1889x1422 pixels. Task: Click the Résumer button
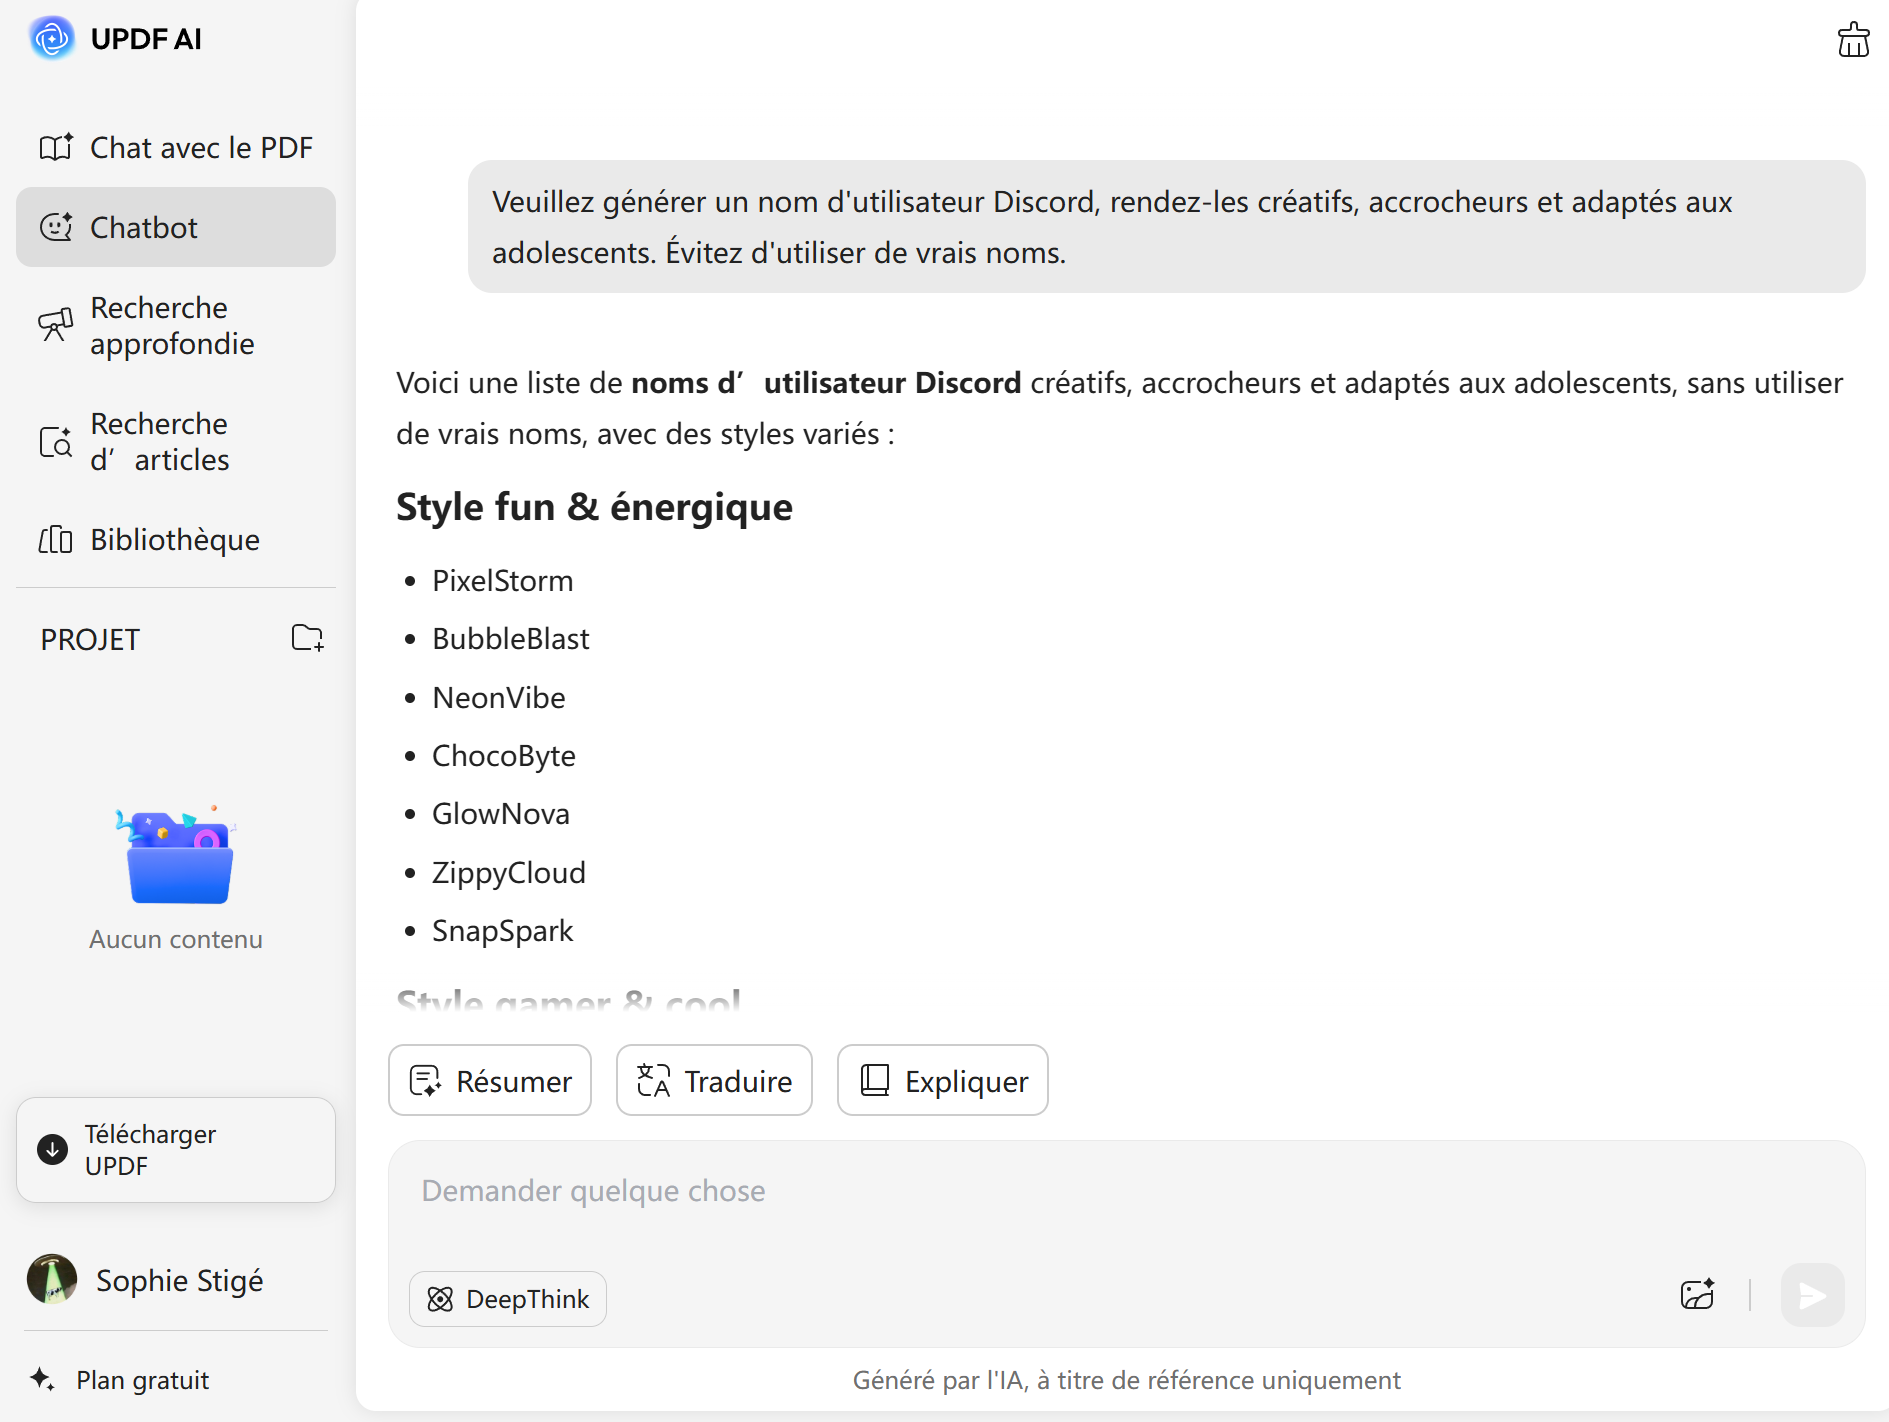click(x=490, y=1081)
